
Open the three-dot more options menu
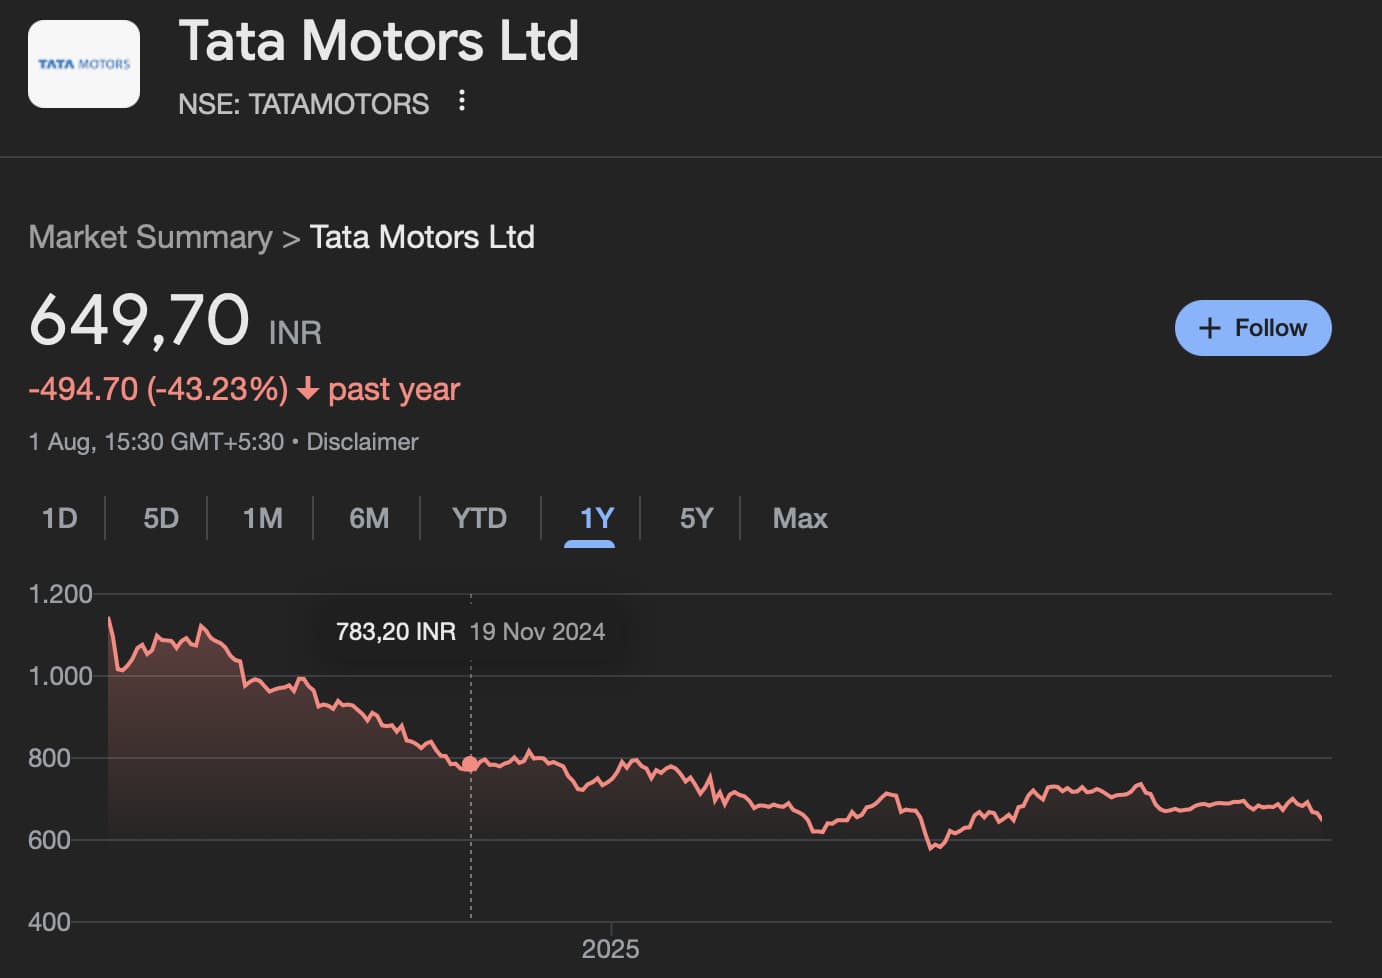click(461, 101)
